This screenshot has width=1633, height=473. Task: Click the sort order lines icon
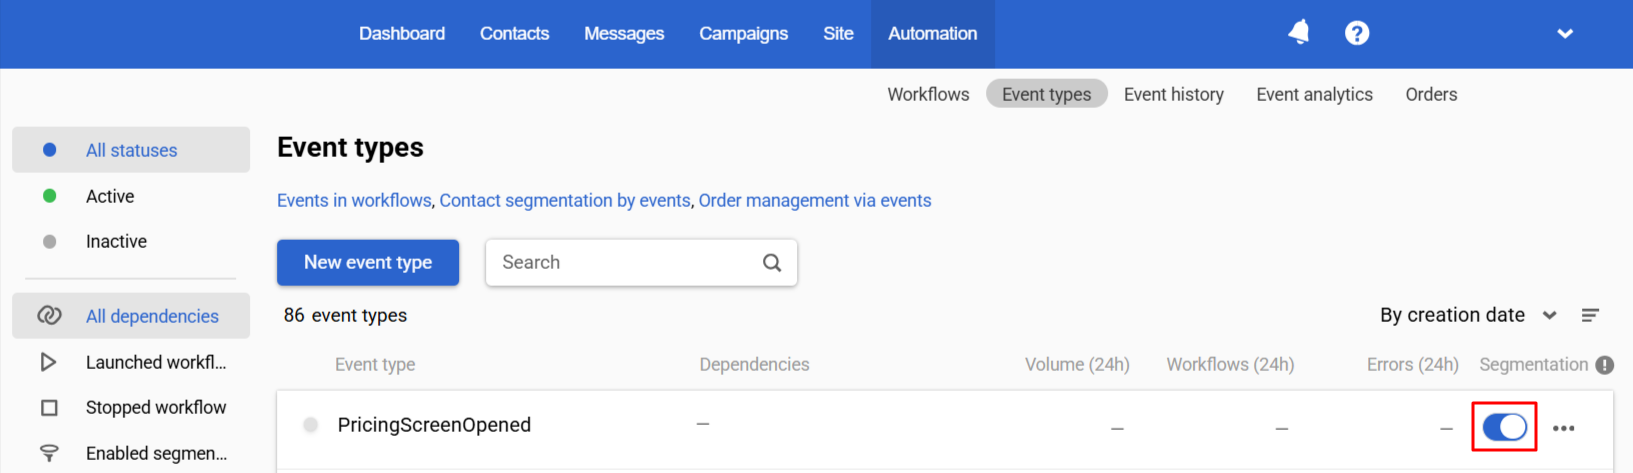pyautogui.click(x=1590, y=315)
